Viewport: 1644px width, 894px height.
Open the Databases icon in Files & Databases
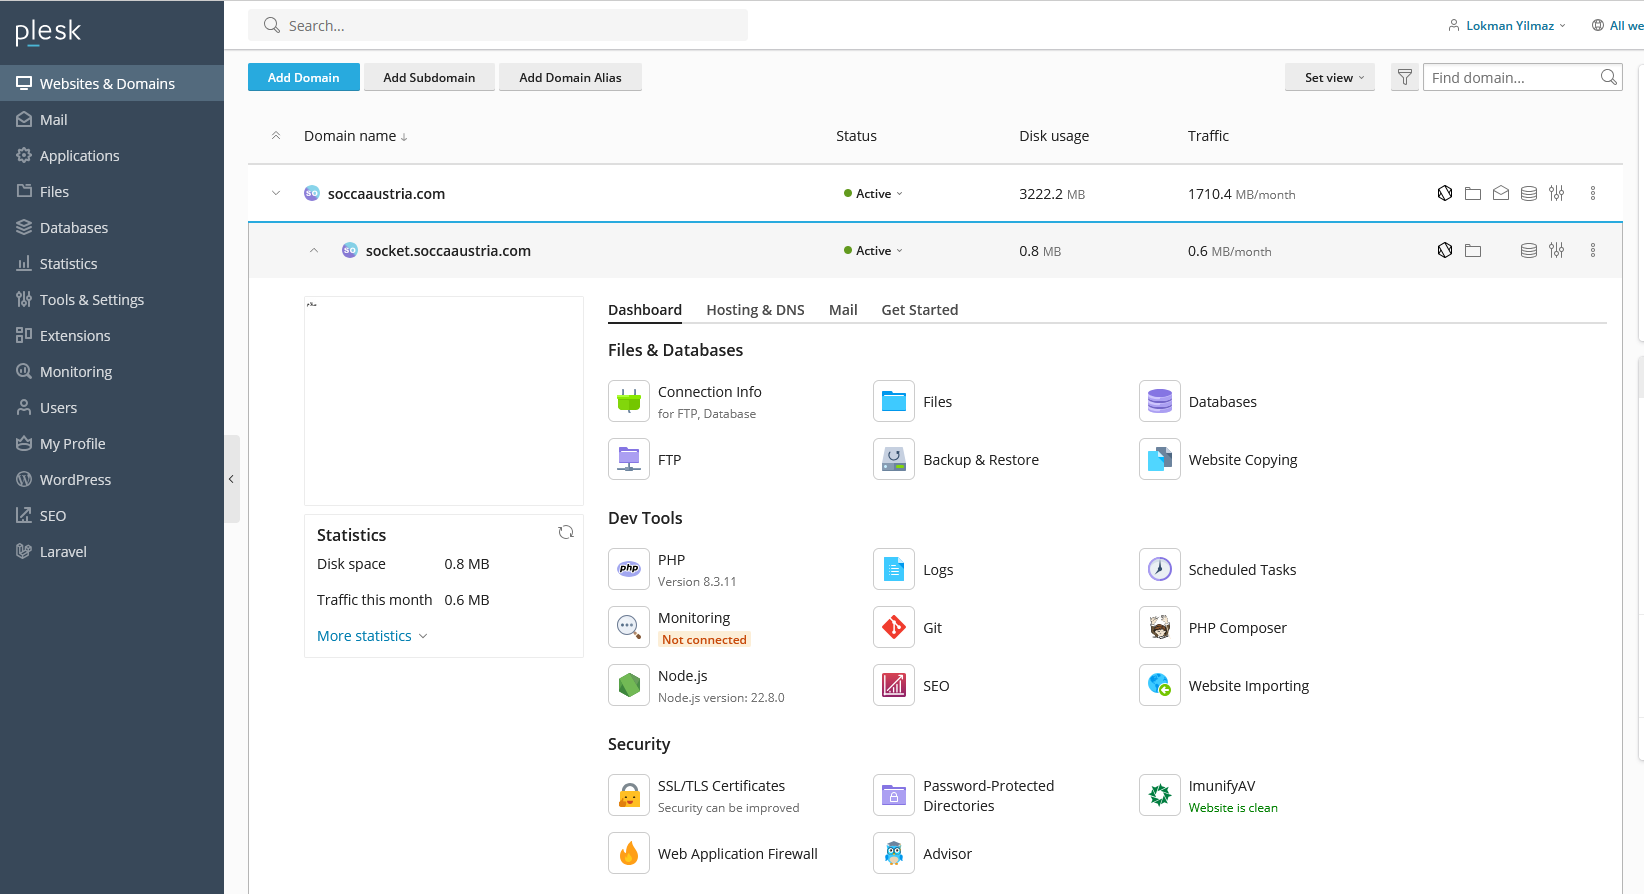[x=1160, y=402]
